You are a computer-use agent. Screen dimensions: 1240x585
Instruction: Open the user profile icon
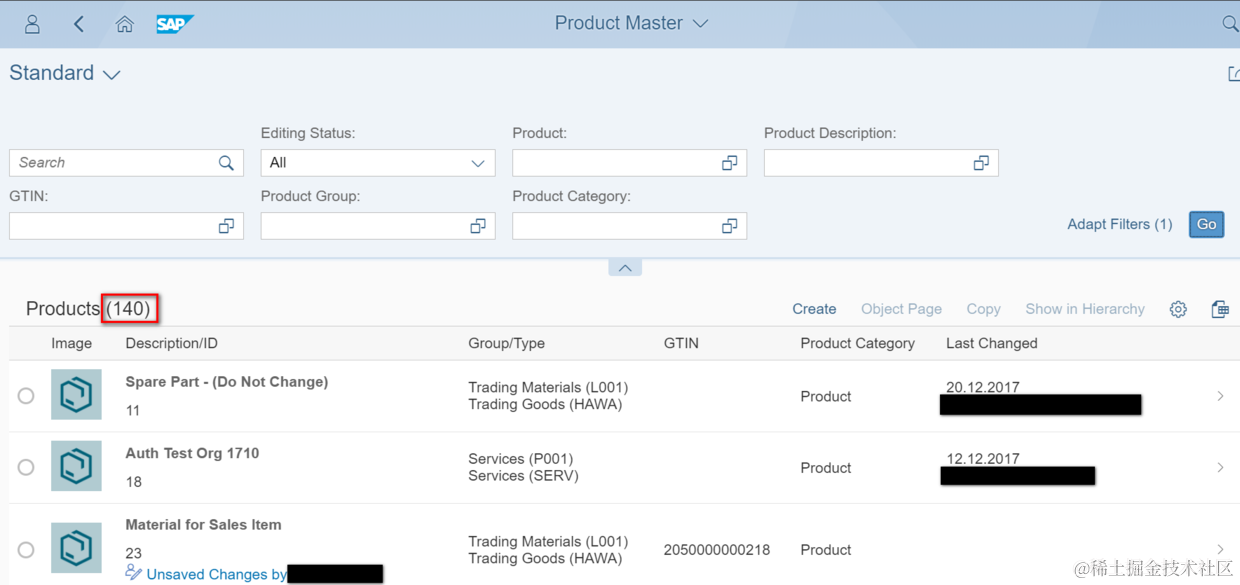[32, 24]
